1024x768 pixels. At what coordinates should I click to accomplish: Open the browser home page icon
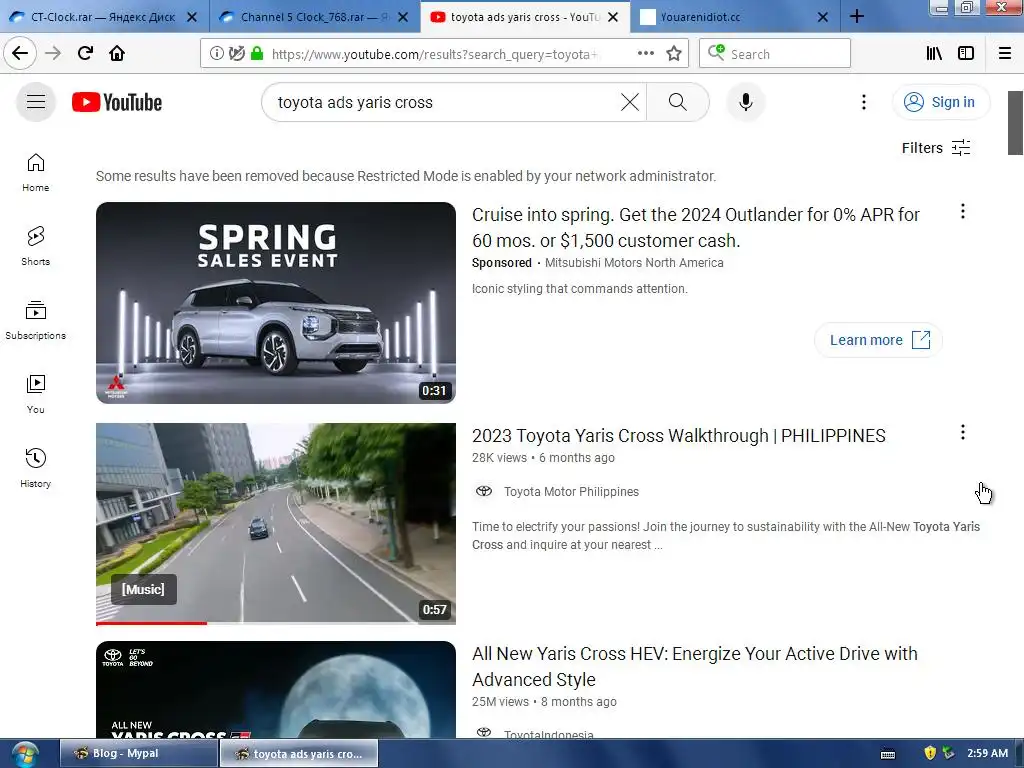coord(117,53)
